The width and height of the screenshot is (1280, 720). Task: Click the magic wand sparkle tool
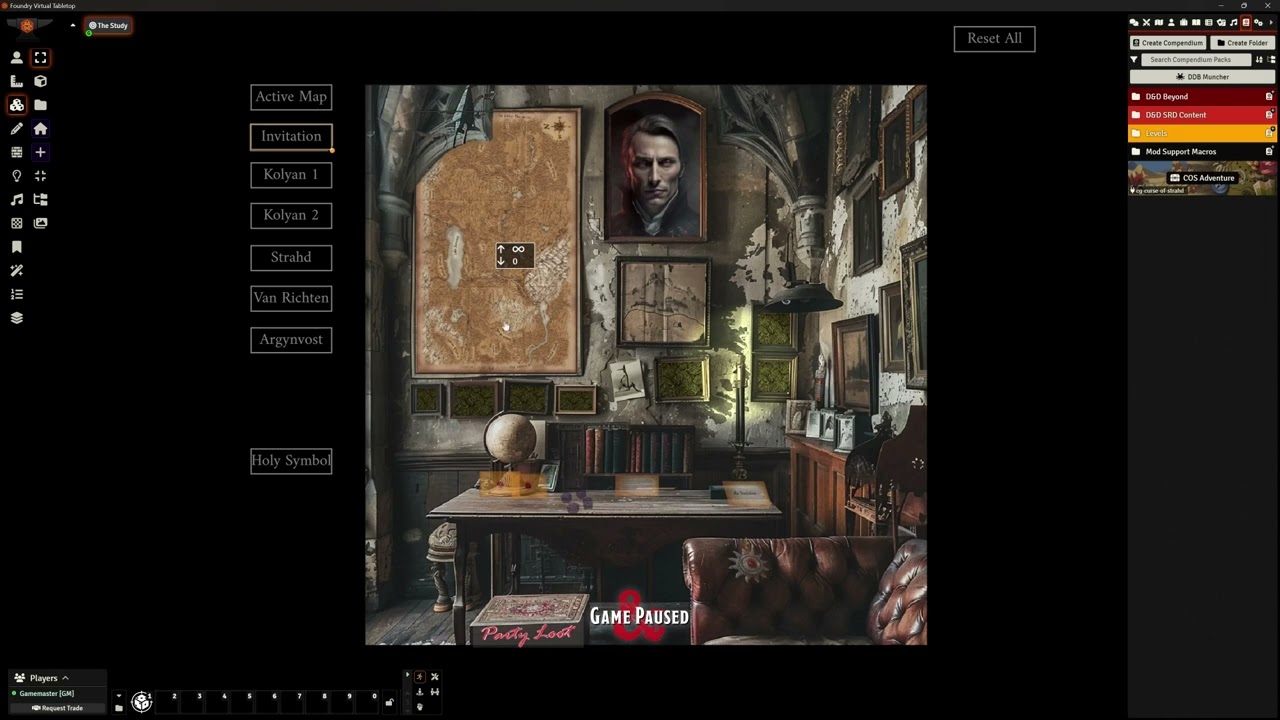(16, 271)
